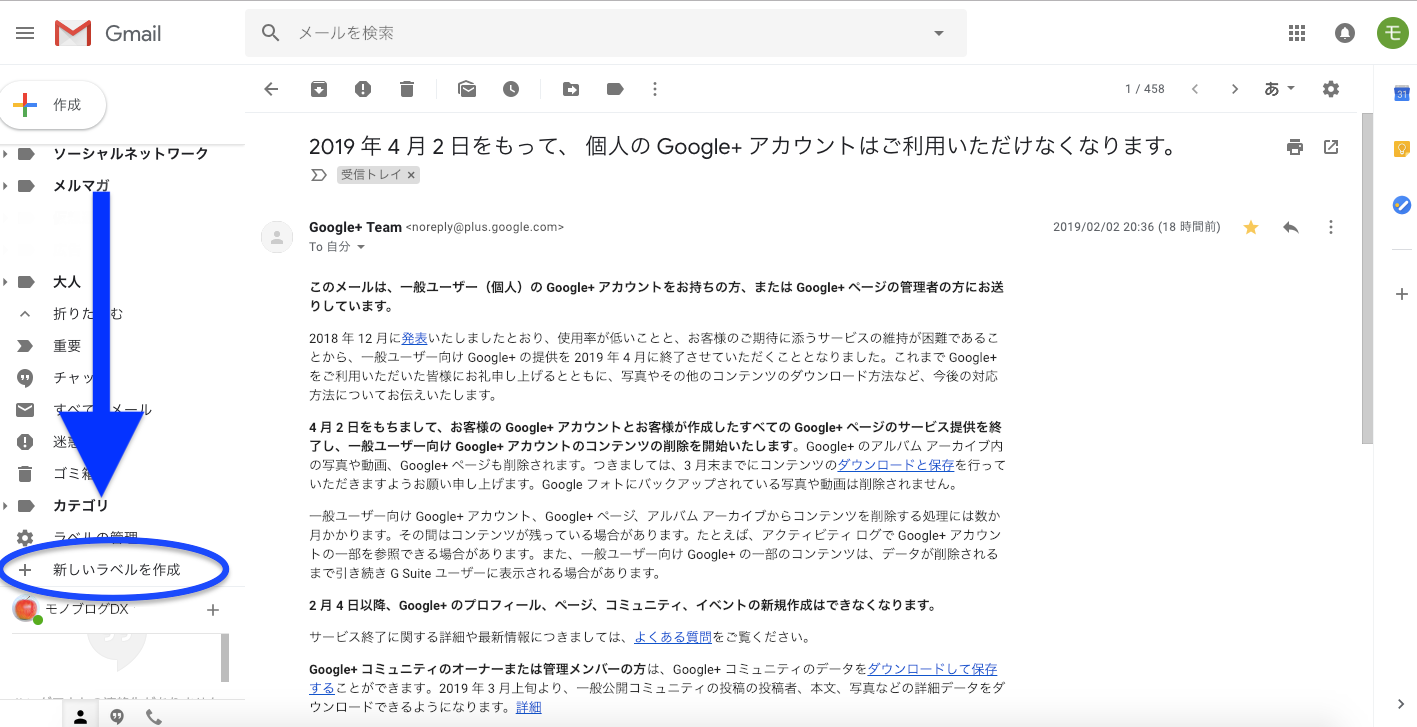Open the Labels icon in the toolbar
Screen dimensions: 1417x727
615,89
